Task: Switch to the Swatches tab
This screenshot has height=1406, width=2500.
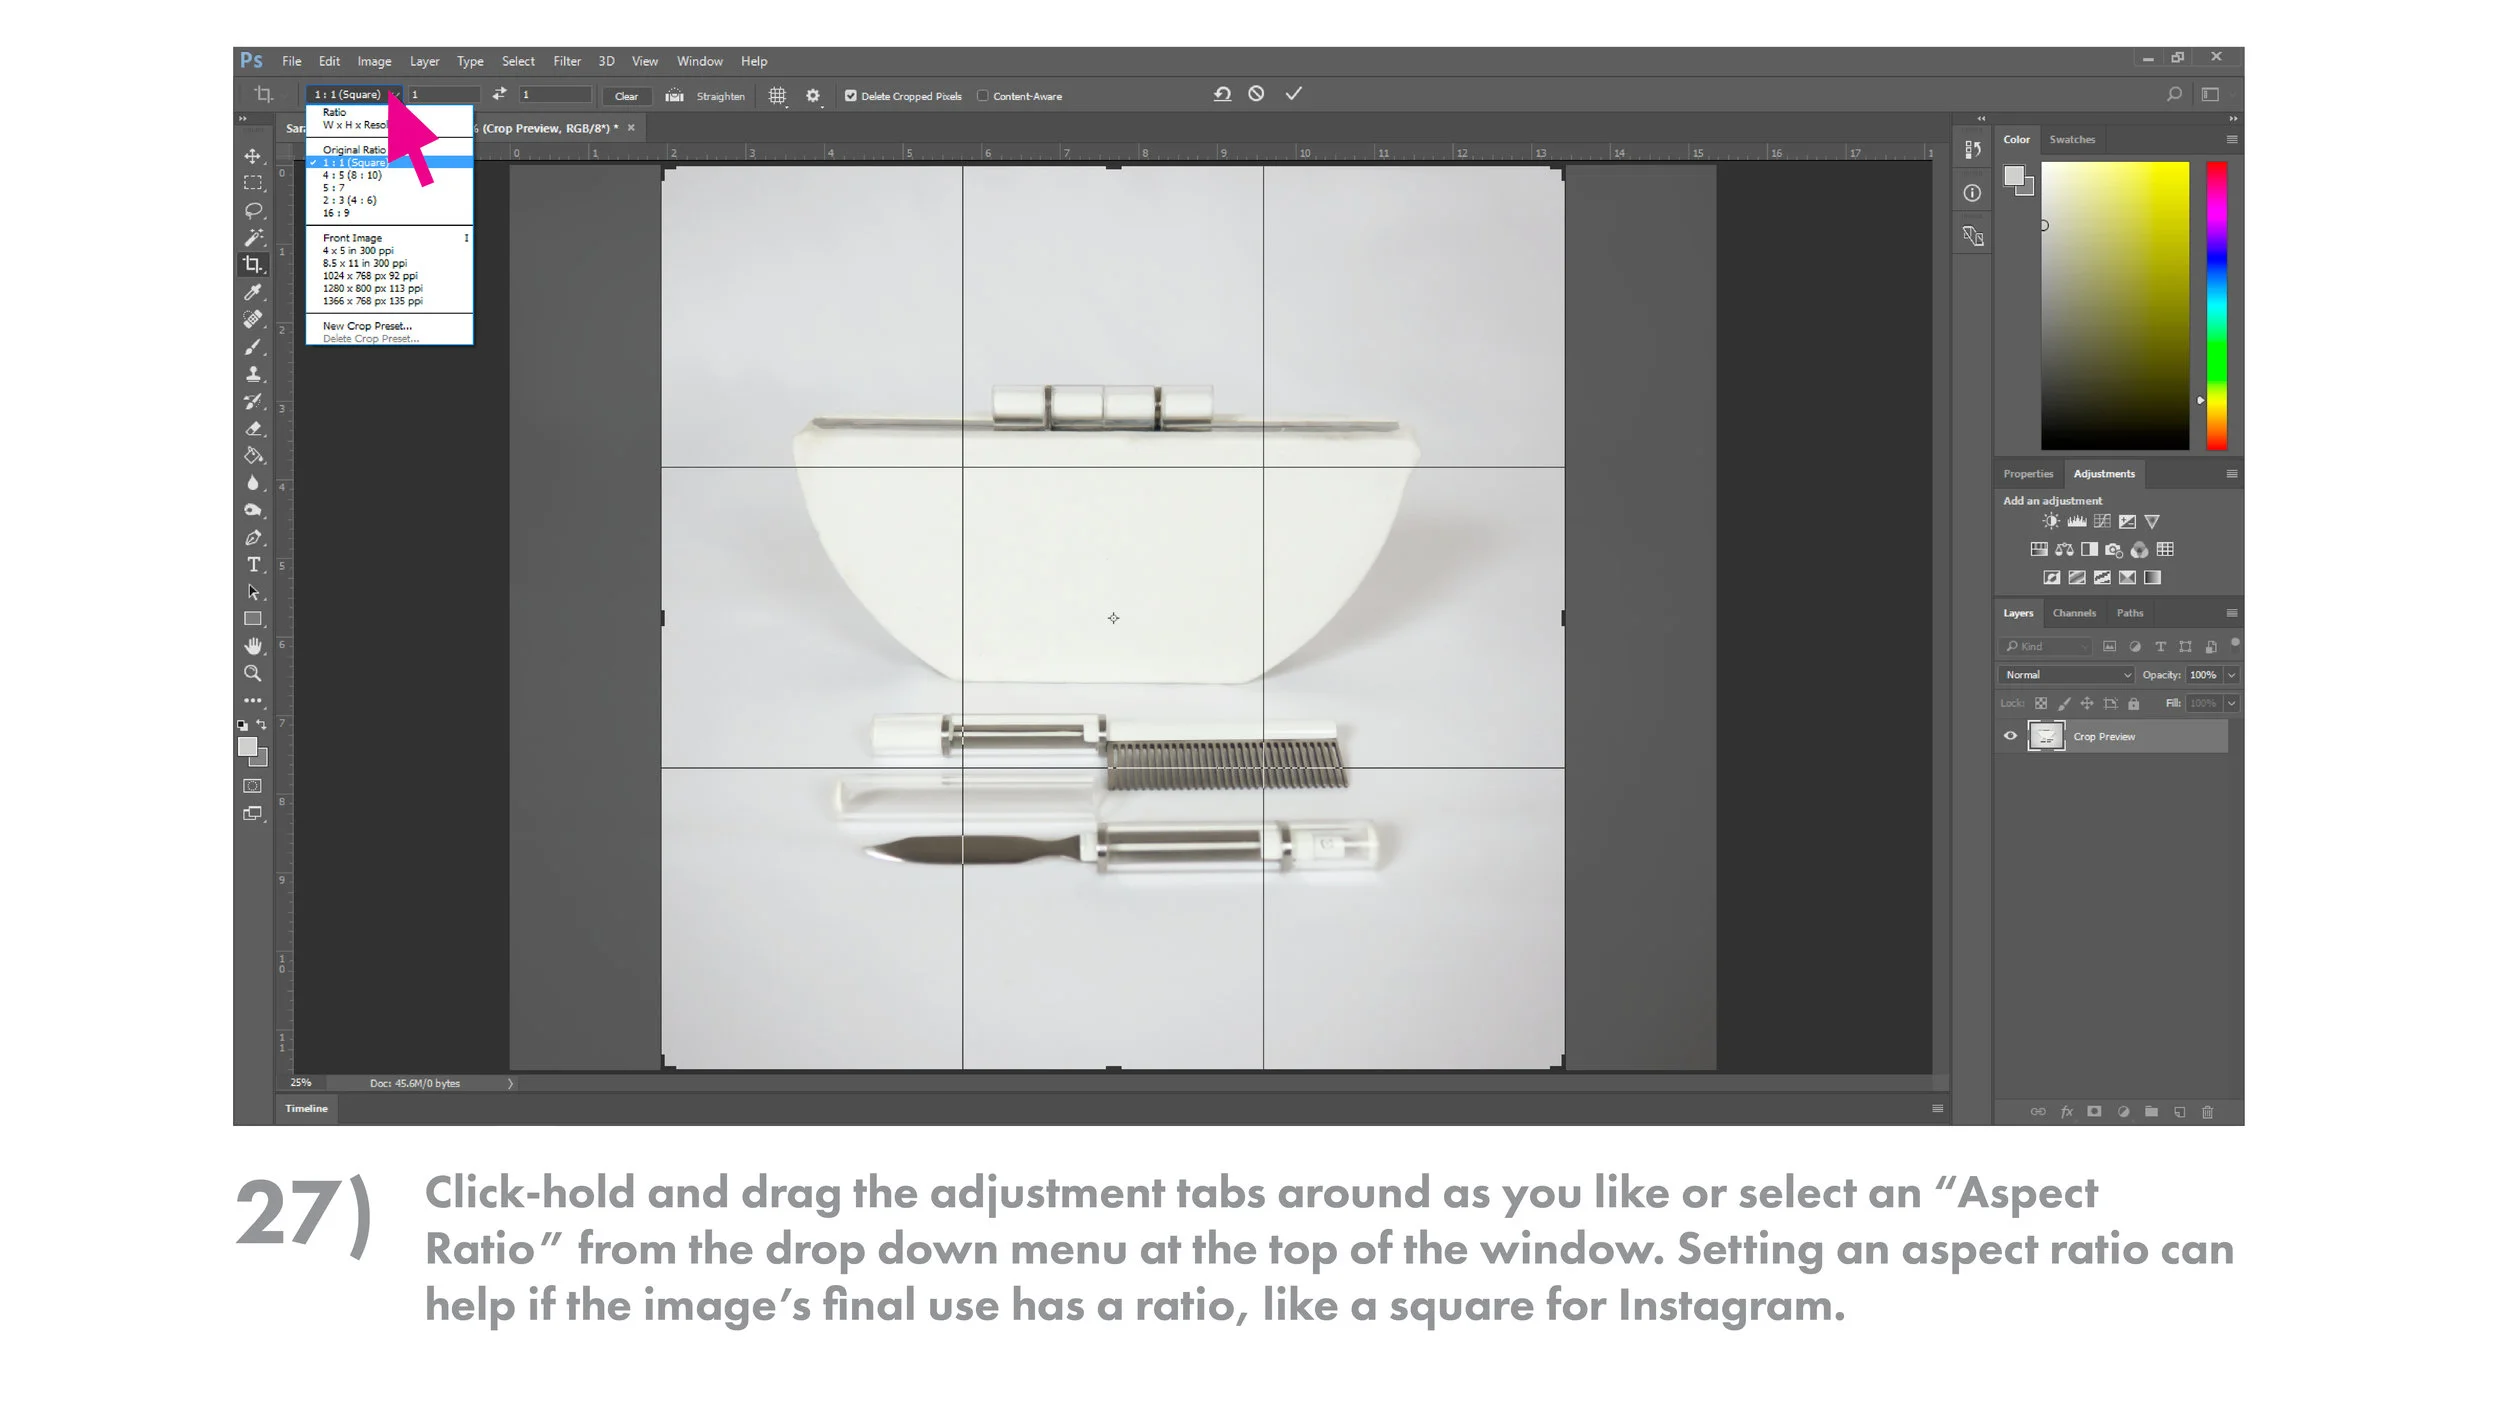Action: [x=2072, y=140]
